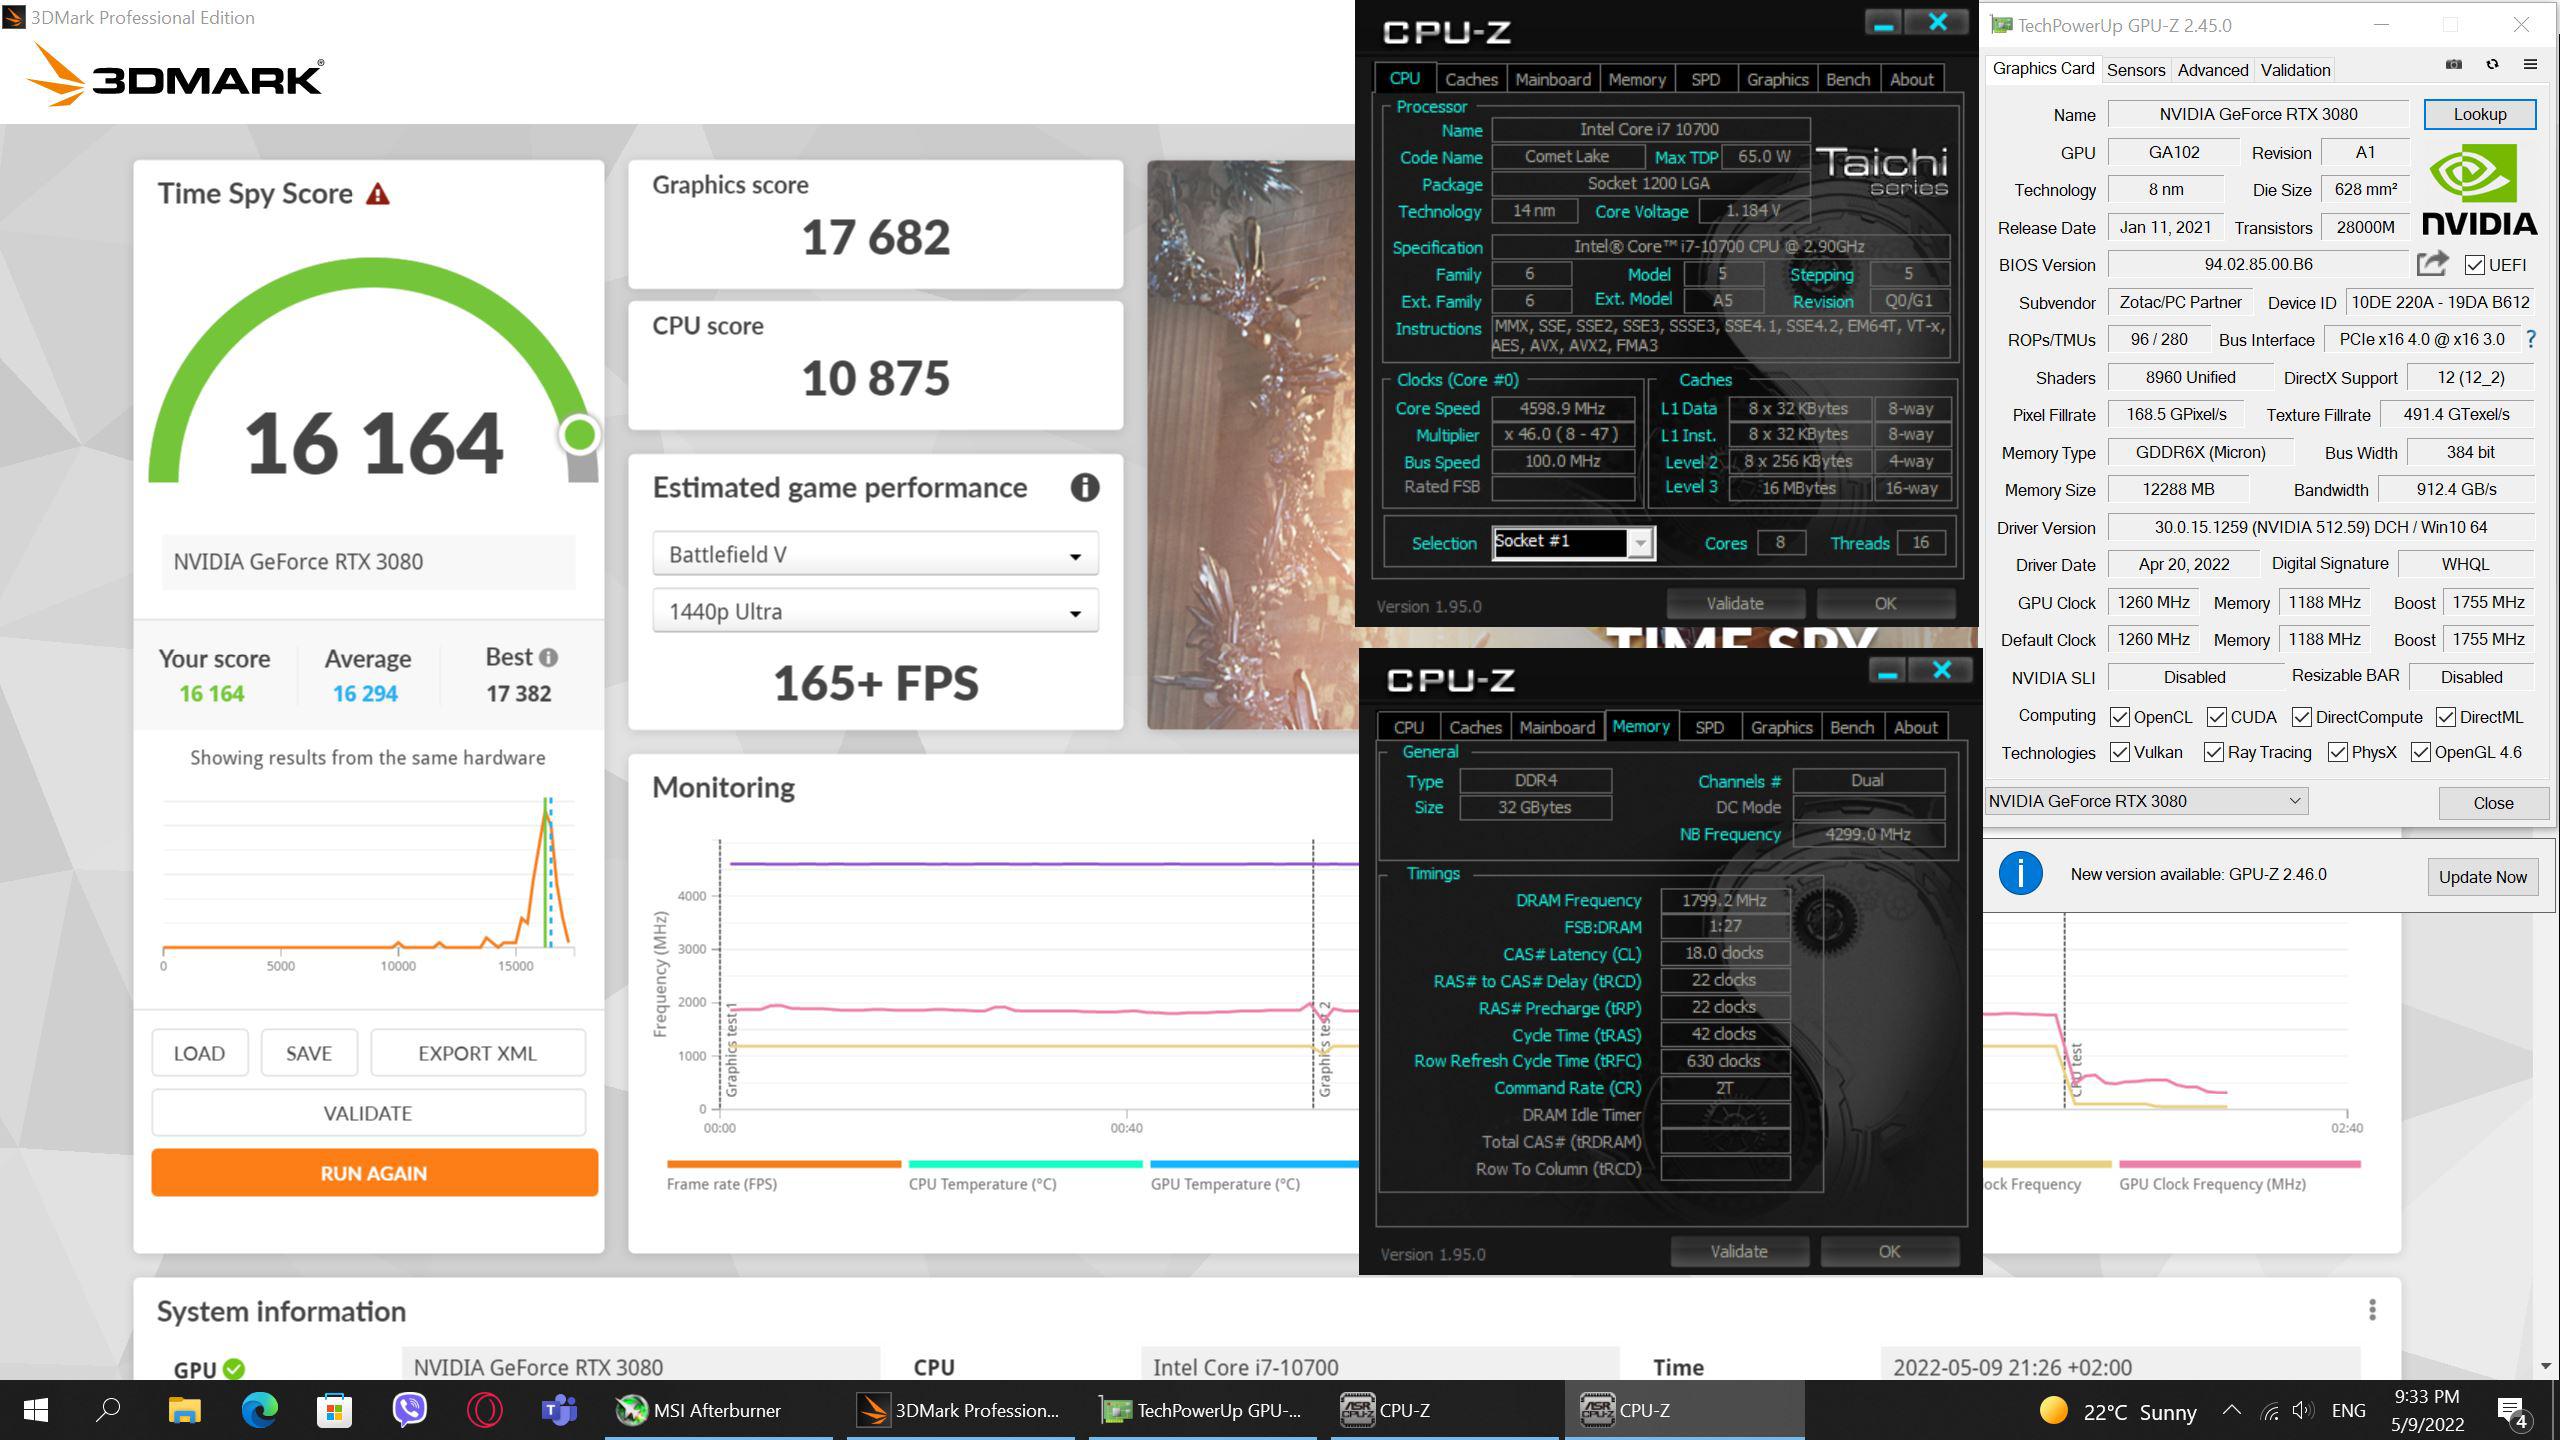Open the GPU-Z hamburger menu

tap(2530, 65)
